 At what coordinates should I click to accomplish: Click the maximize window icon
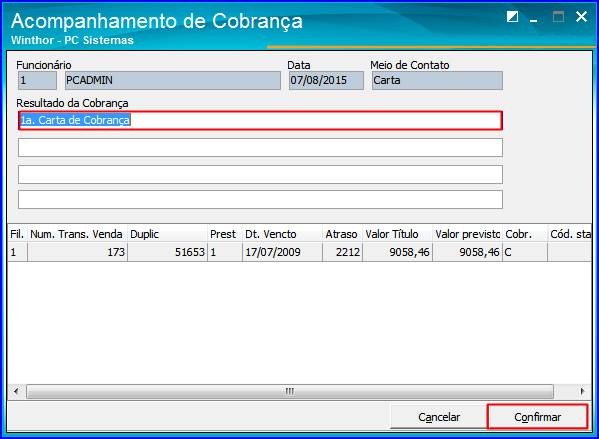(x=558, y=17)
